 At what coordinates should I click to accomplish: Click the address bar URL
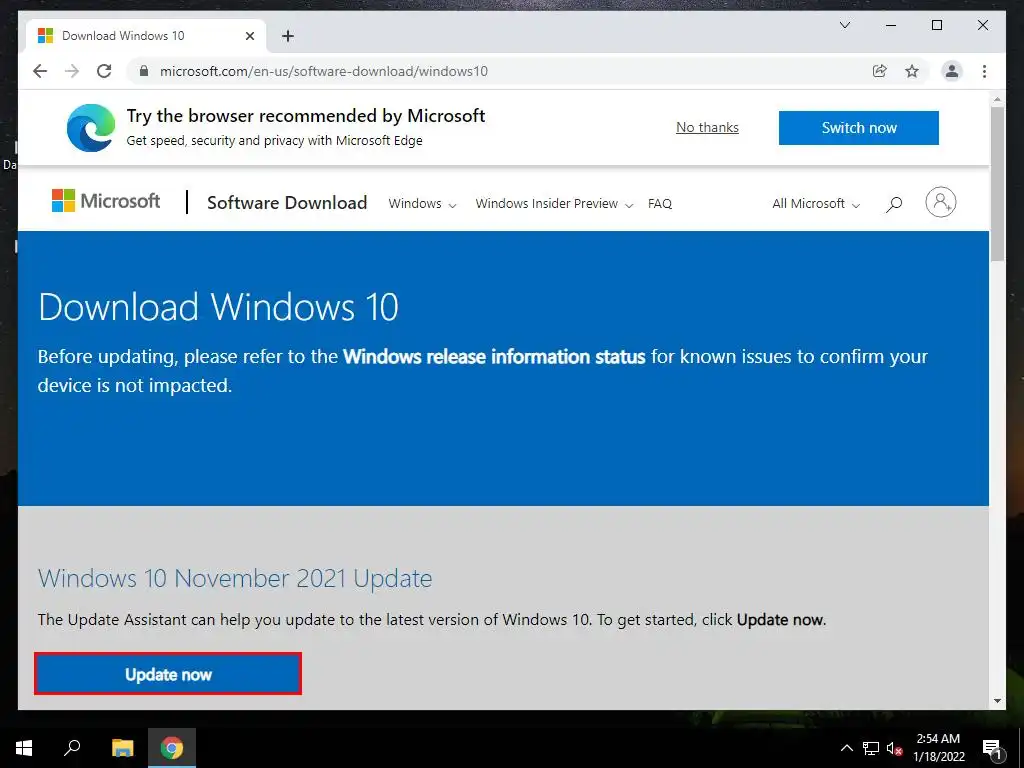pos(324,71)
